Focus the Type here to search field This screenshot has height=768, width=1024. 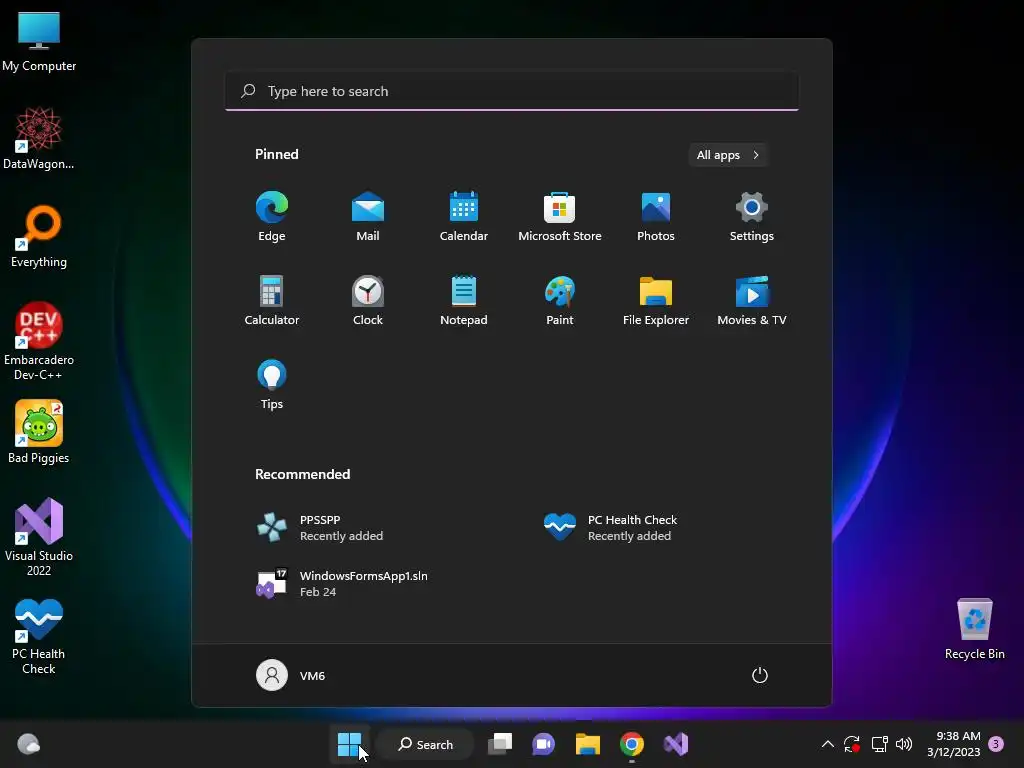511,91
